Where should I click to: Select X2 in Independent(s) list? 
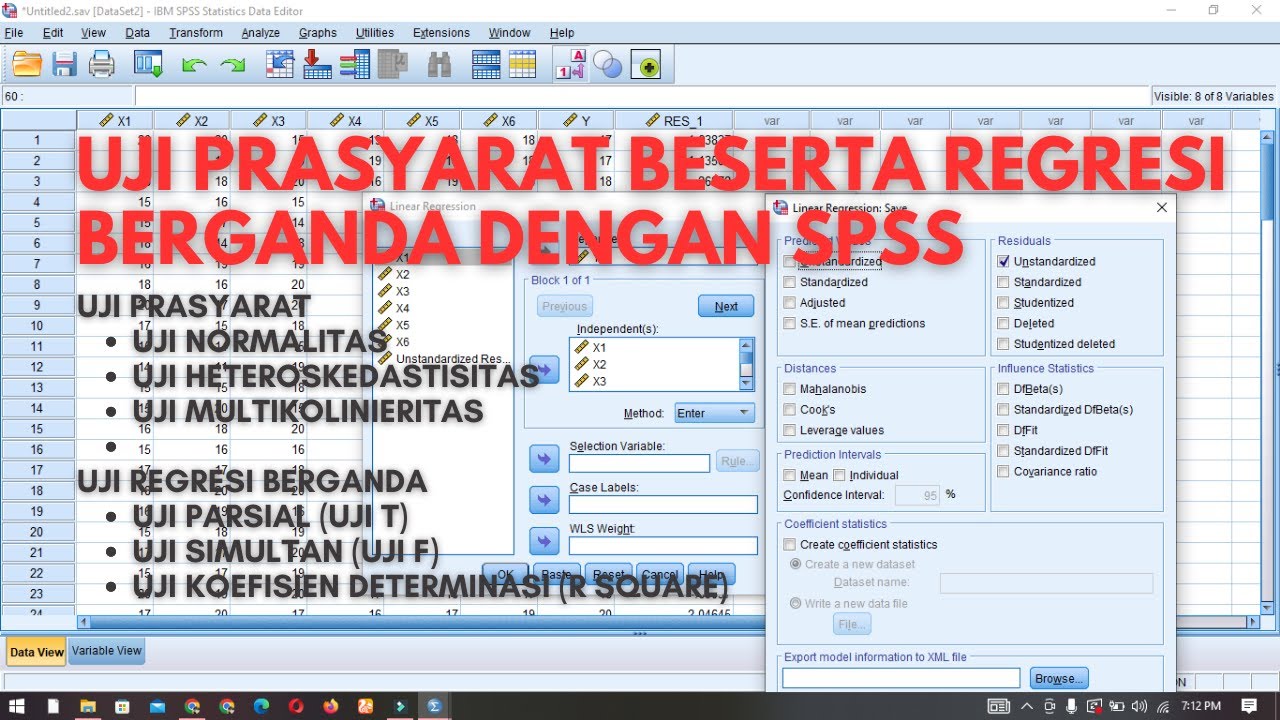[599, 364]
